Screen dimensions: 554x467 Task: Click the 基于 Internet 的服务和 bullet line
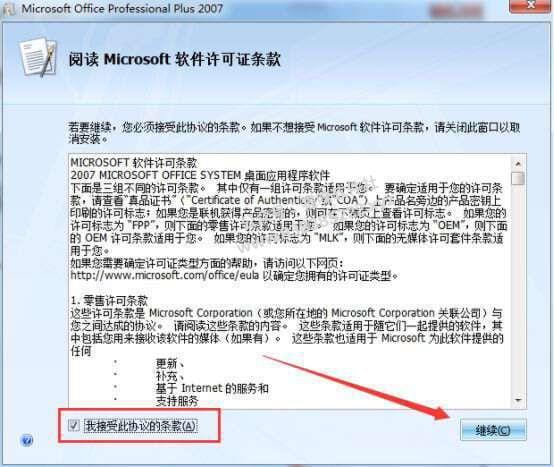212,388
